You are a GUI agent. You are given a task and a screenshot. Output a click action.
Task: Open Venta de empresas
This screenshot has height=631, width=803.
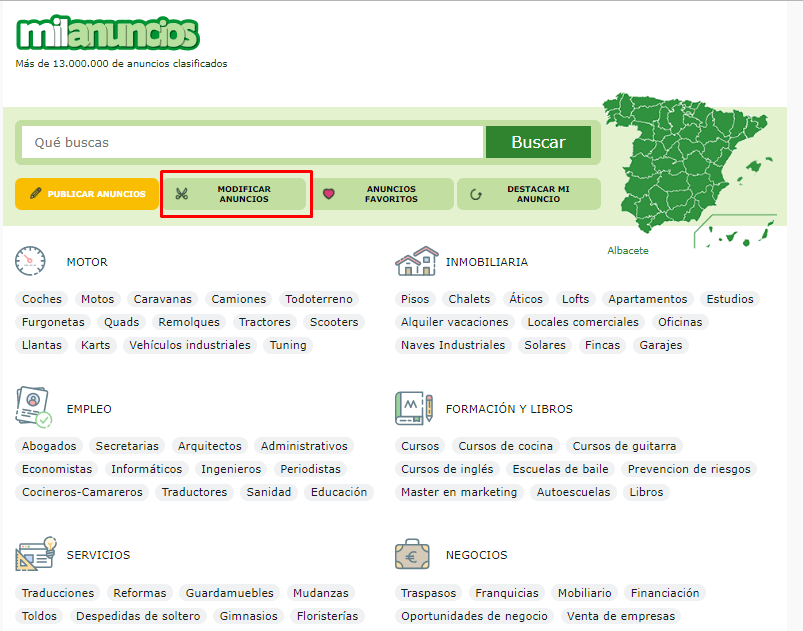point(621,616)
